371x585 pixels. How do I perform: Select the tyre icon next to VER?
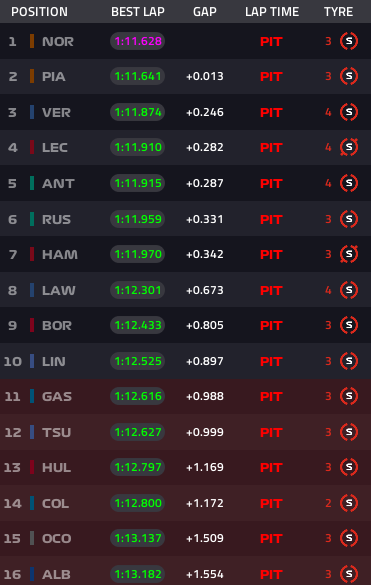349,112
